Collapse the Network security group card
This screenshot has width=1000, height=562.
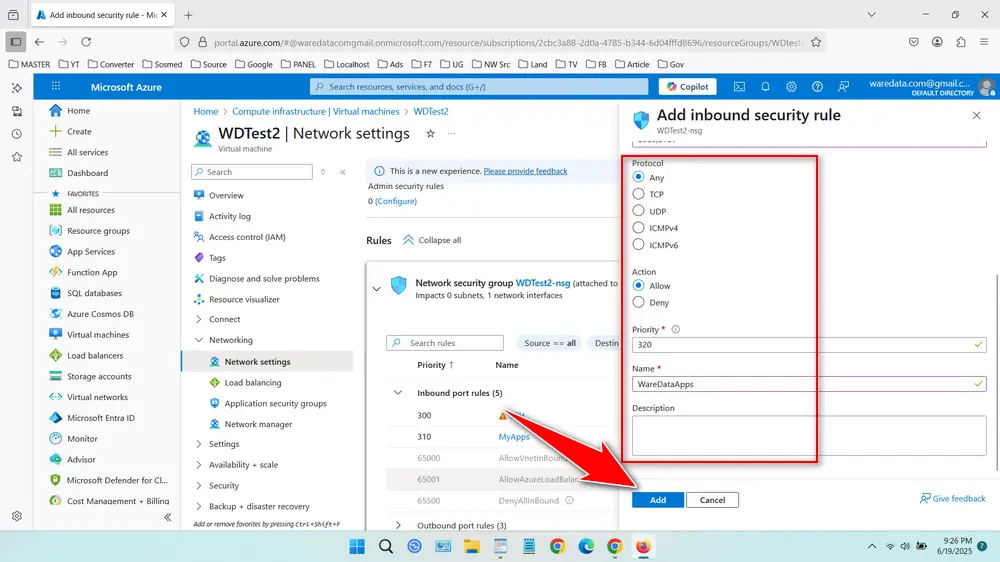pyautogui.click(x=376, y=289)
